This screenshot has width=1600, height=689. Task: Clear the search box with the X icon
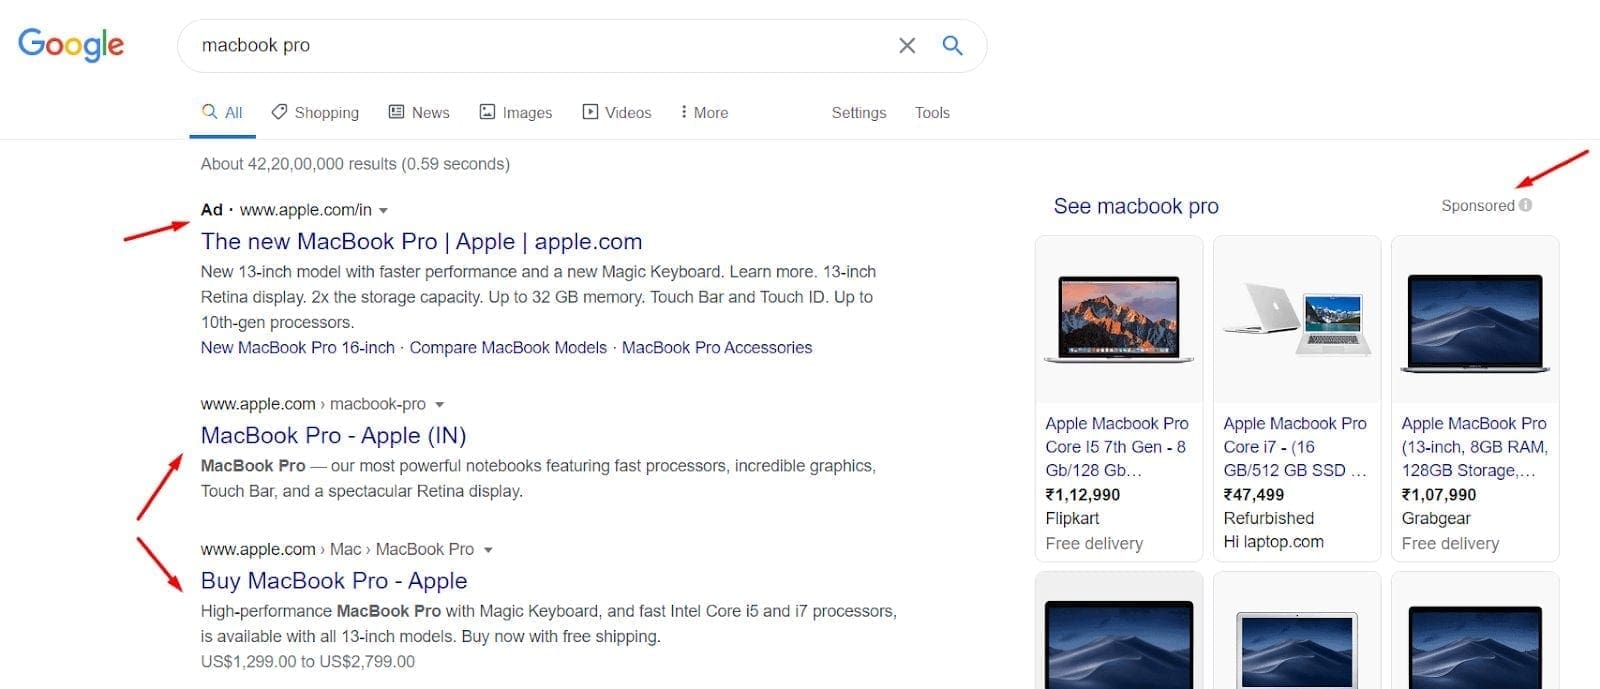pos(907,45)
